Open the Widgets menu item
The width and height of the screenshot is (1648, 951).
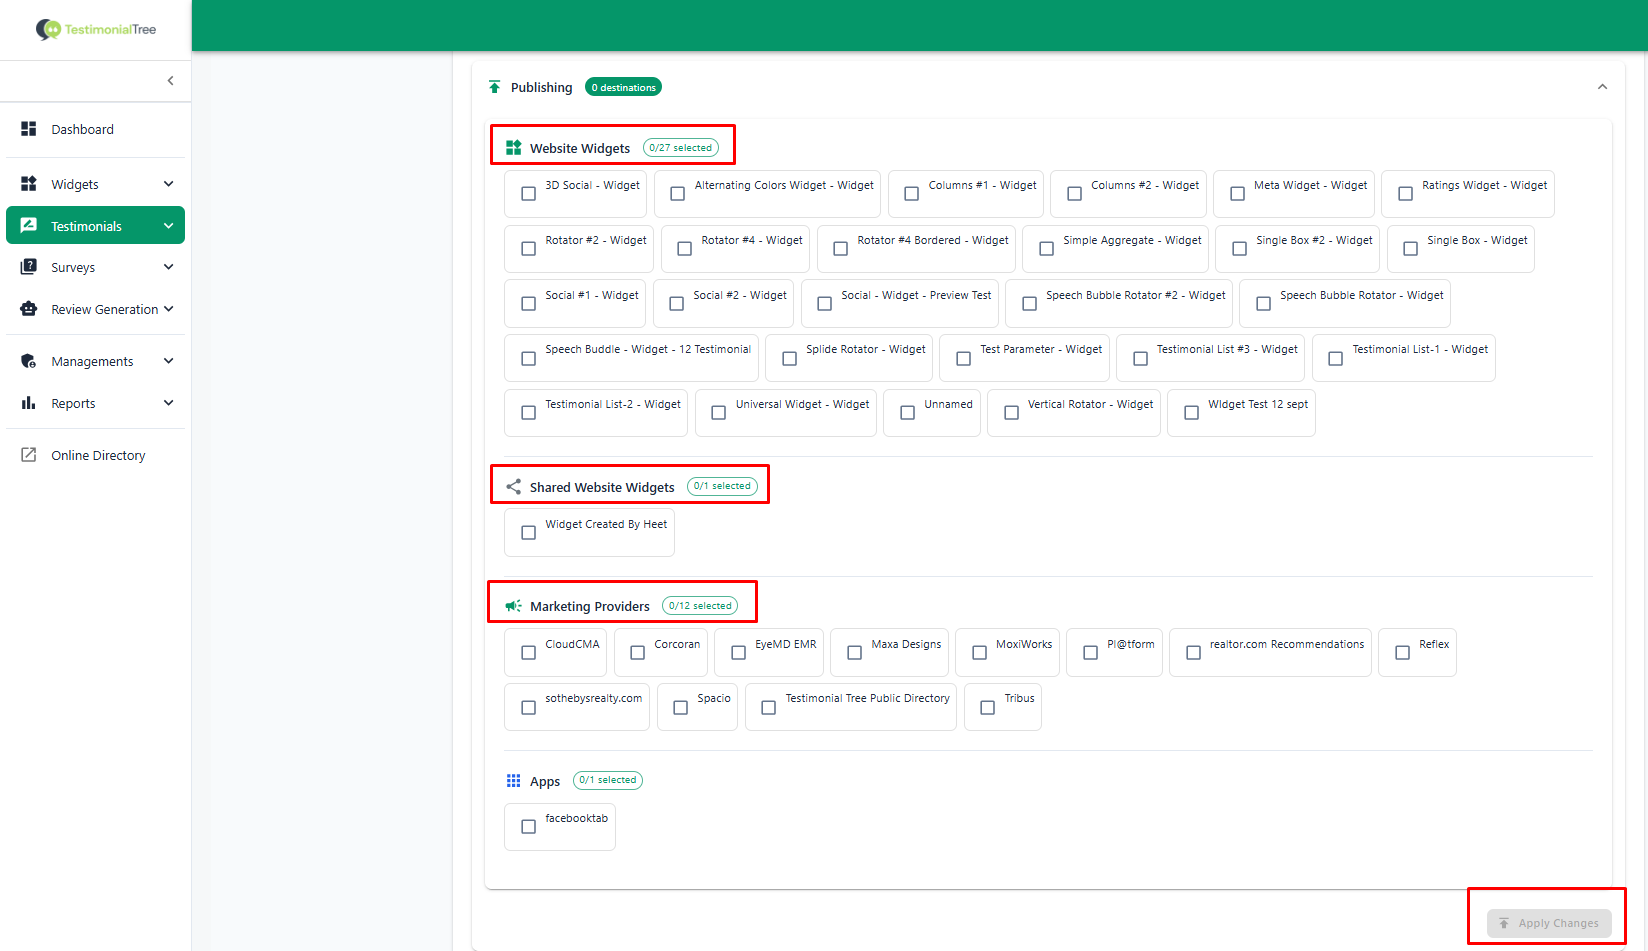point(96,184)
